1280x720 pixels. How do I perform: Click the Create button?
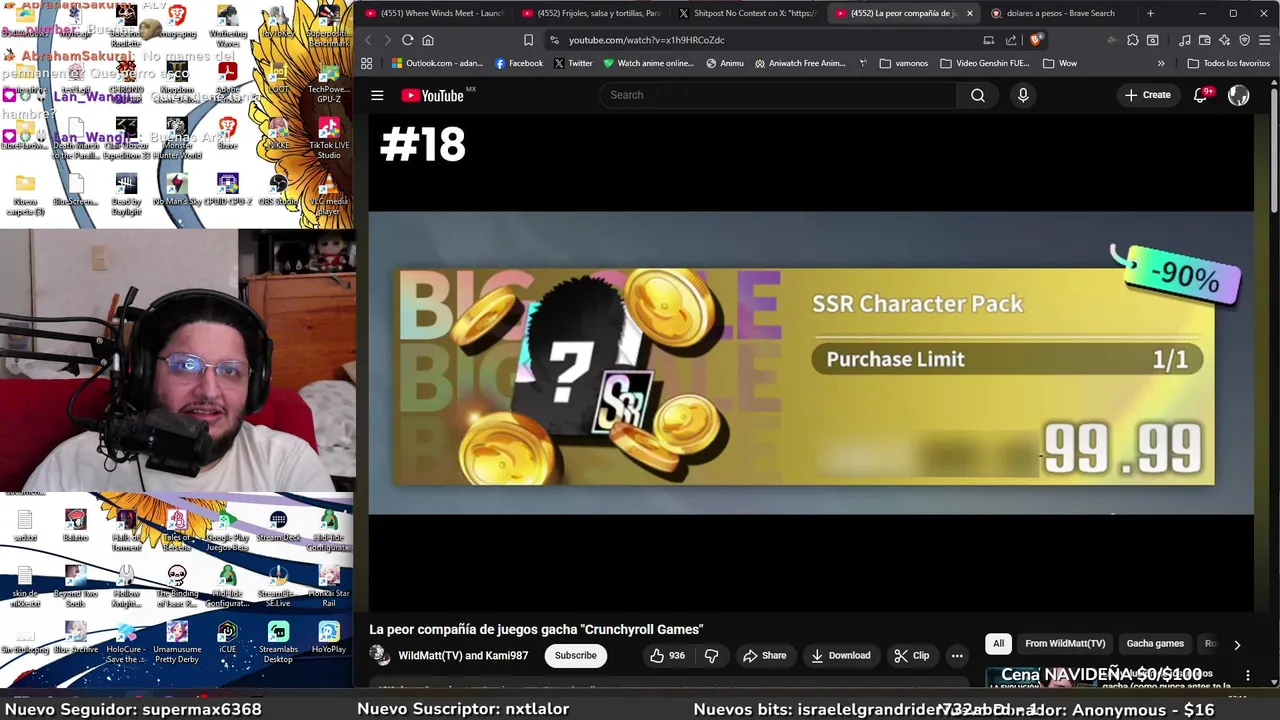(x=1147, y=95)
